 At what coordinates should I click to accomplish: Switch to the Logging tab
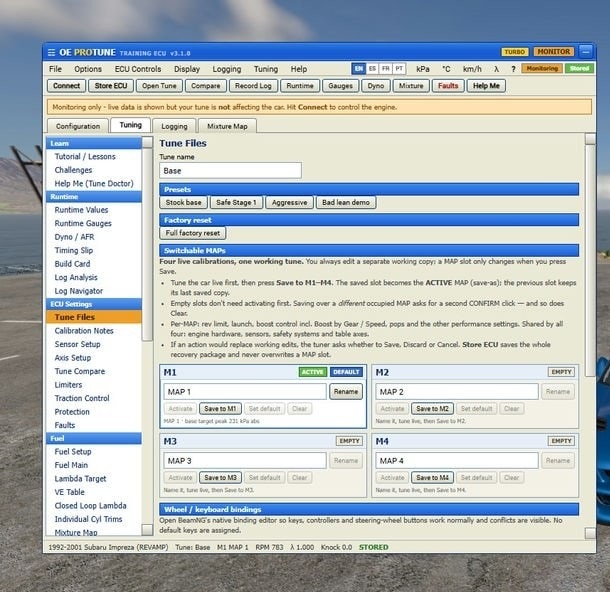(174, 126)
